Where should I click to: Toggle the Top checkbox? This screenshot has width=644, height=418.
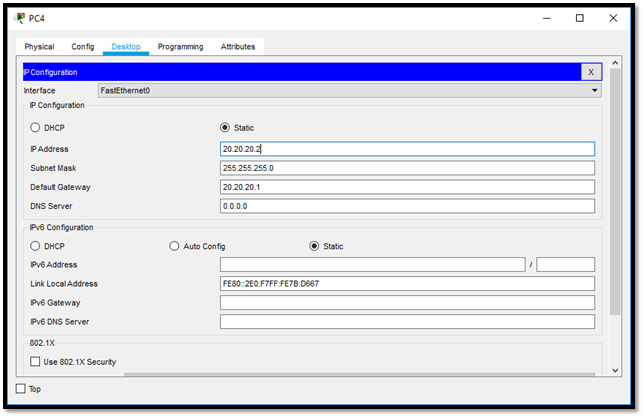pyautogui.click(x=21, y=389)
